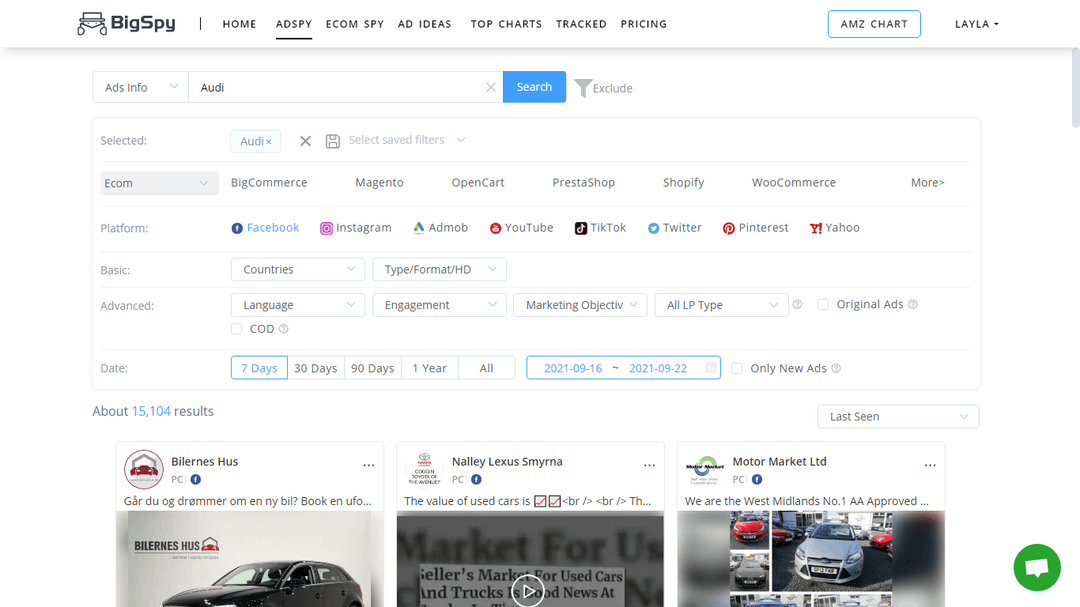
Task: Click help icon beside Only New Ads
Action: (x=836, y=369)
